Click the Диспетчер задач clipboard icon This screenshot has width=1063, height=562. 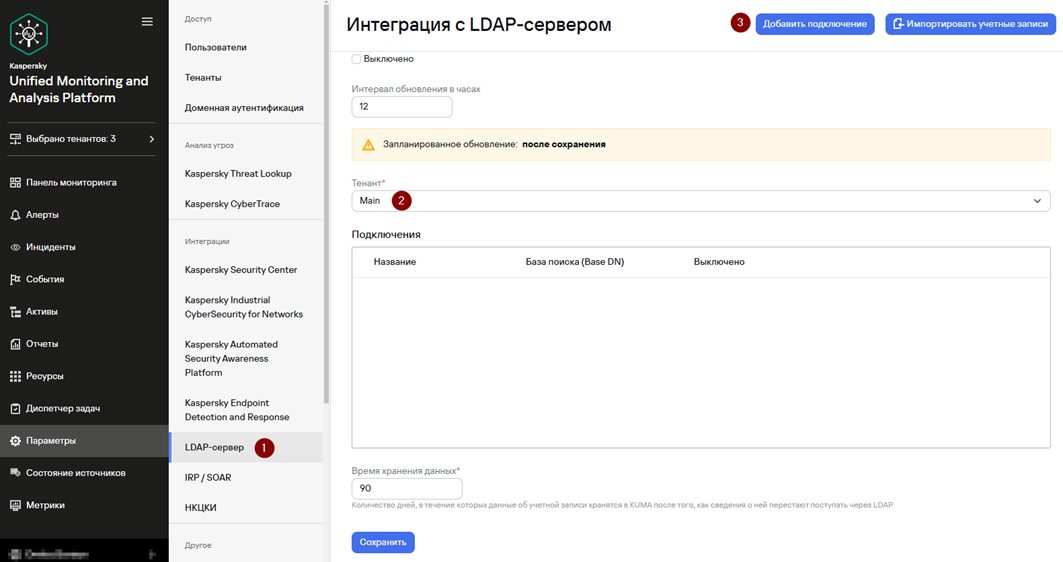tap(15, 409)
